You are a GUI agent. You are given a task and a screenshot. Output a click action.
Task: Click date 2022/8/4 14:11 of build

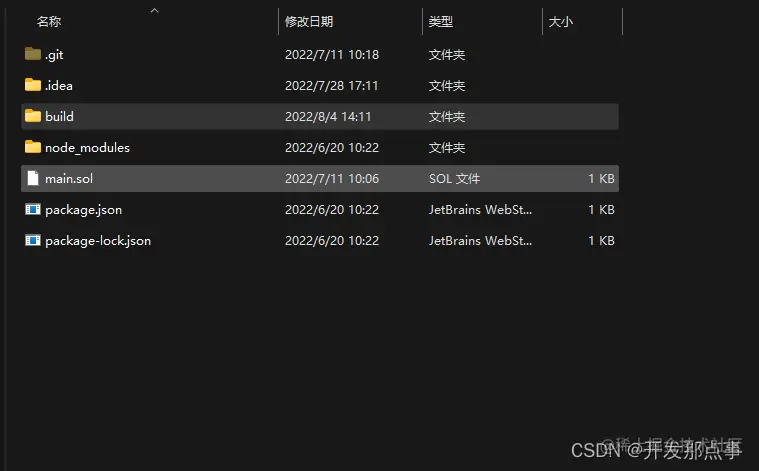click(x=328, y=117)
